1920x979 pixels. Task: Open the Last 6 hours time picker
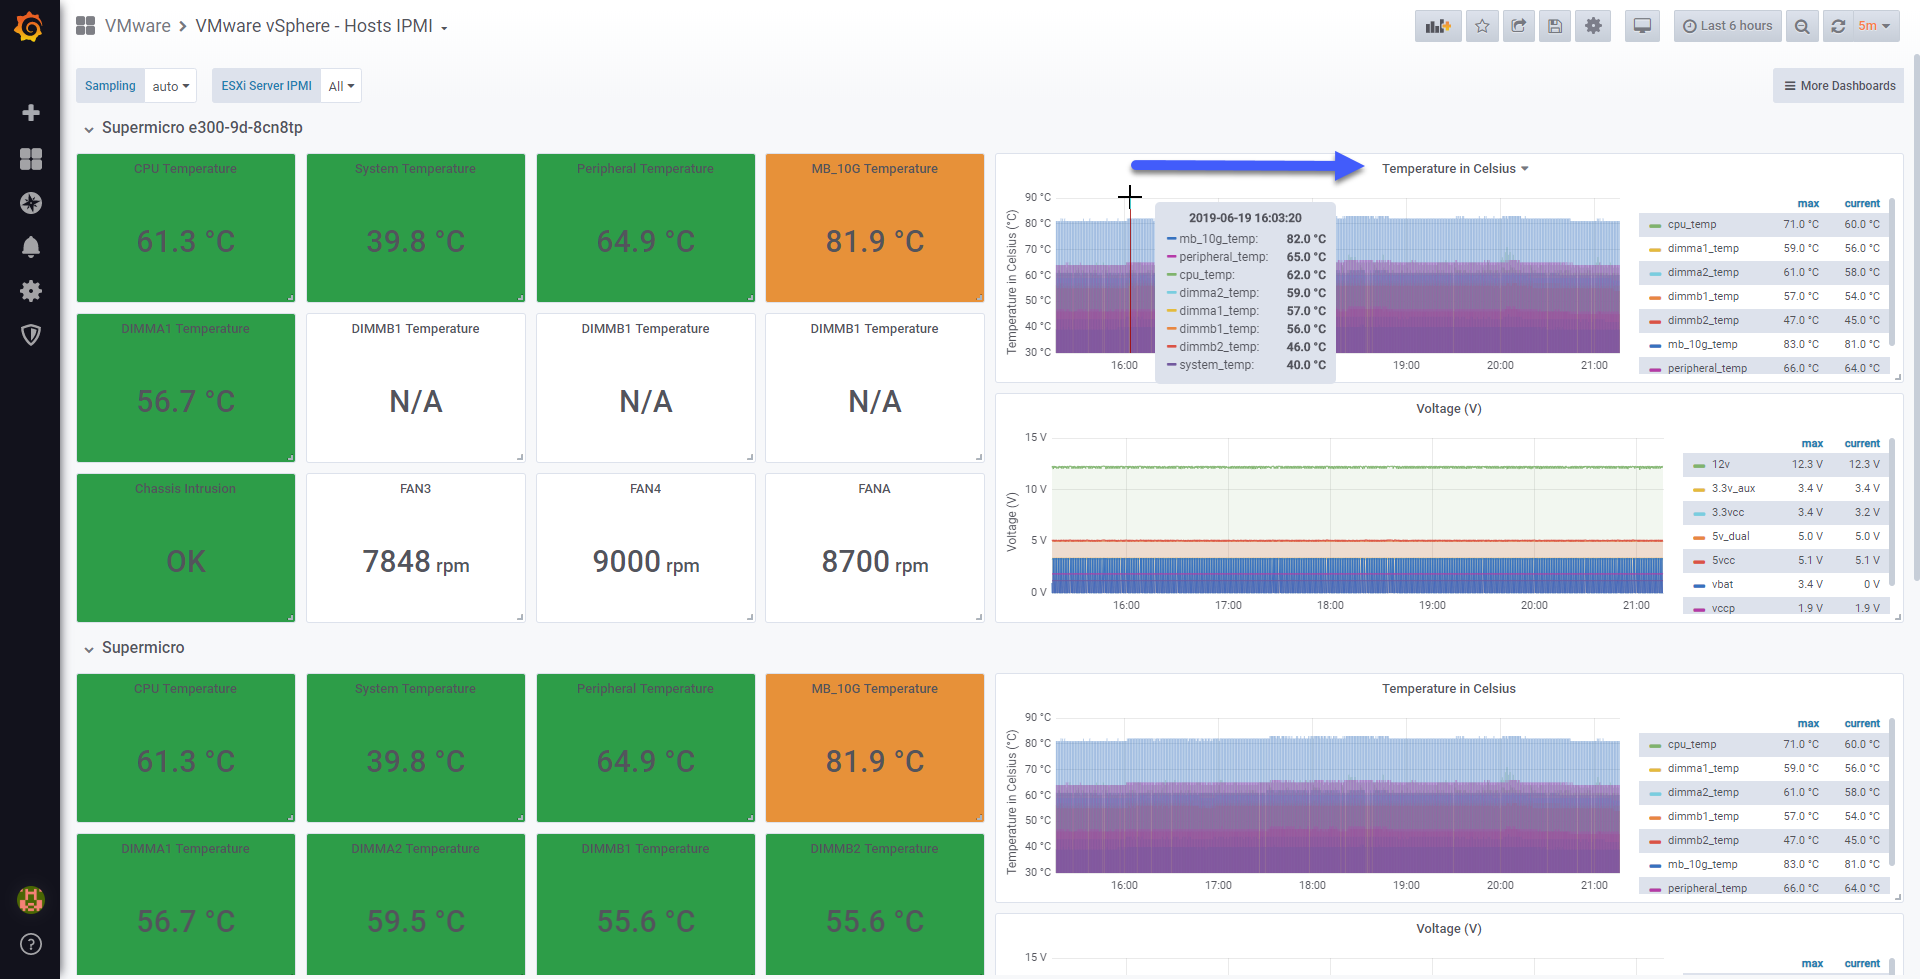pos(1727,26)
